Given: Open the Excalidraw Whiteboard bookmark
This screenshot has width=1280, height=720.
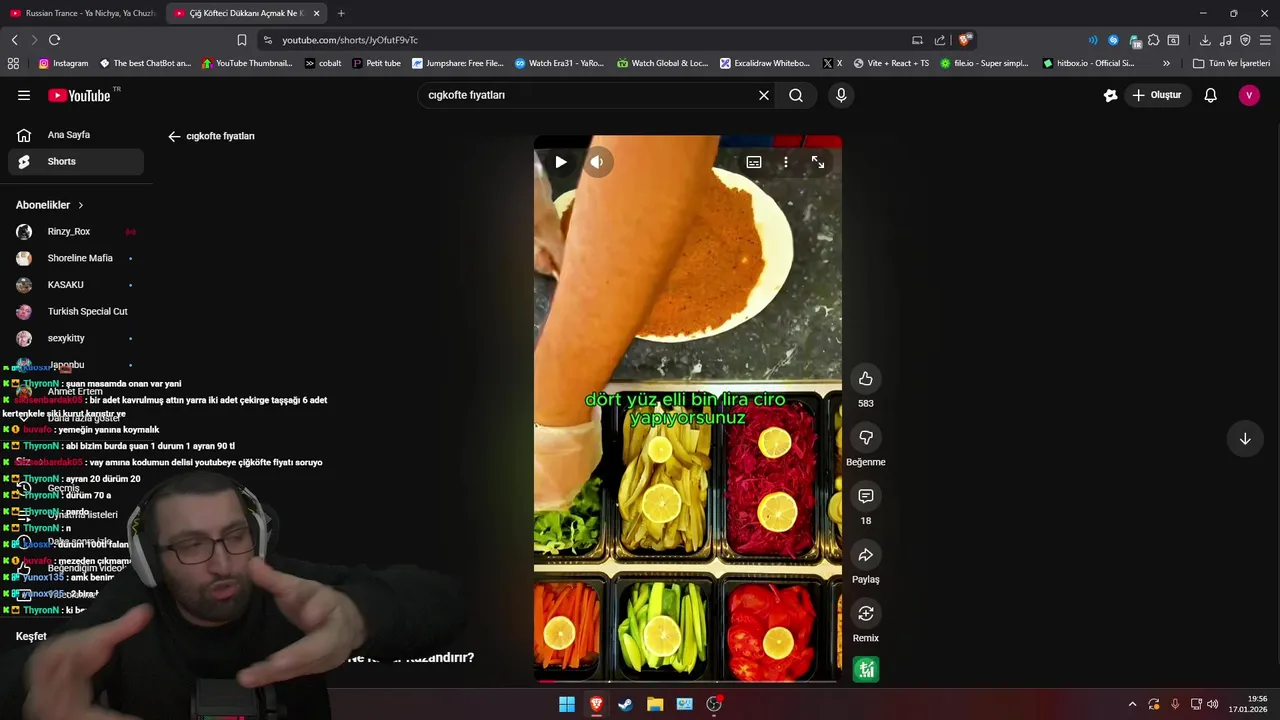Looking at the screenshot, I should coord(765,63).
